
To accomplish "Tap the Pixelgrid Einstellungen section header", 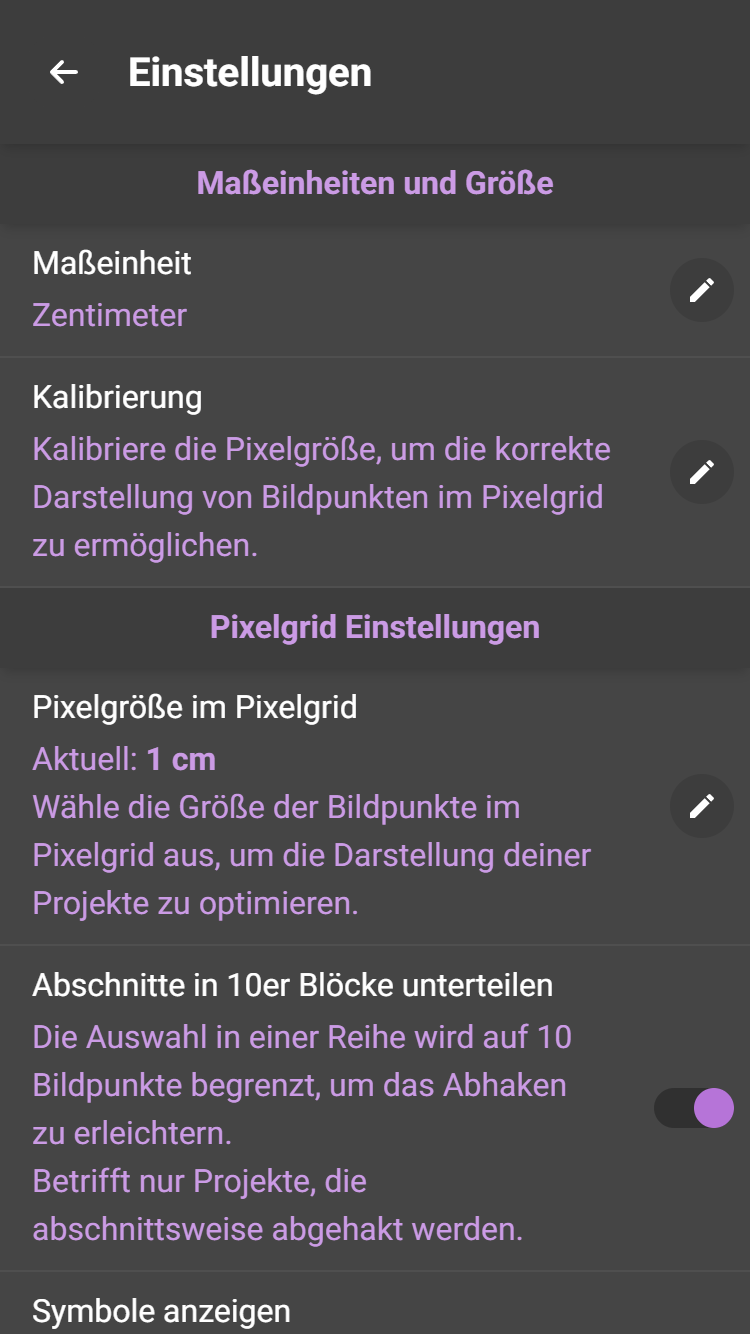I will pos(375,627).
